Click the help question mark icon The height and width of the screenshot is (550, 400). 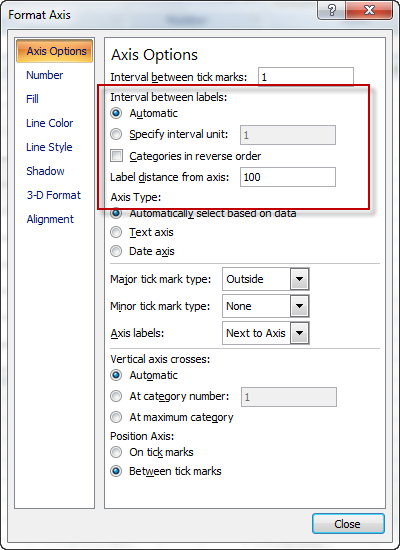(x=332, y=10)
